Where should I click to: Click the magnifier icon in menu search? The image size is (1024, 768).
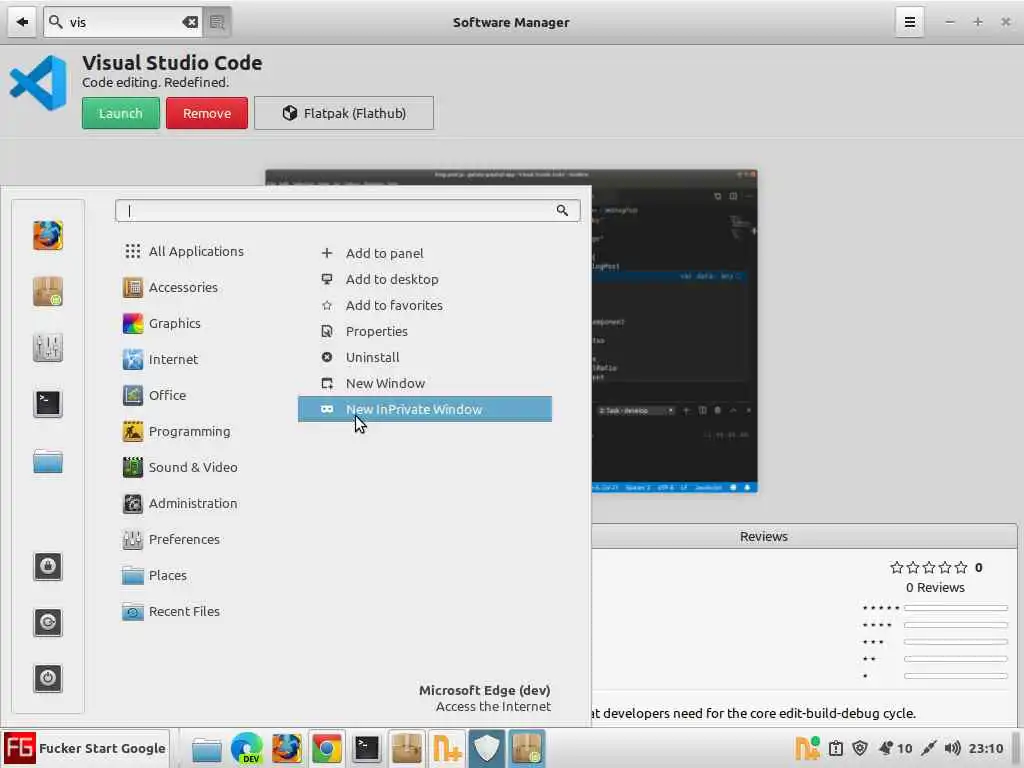tap(562, 210)
